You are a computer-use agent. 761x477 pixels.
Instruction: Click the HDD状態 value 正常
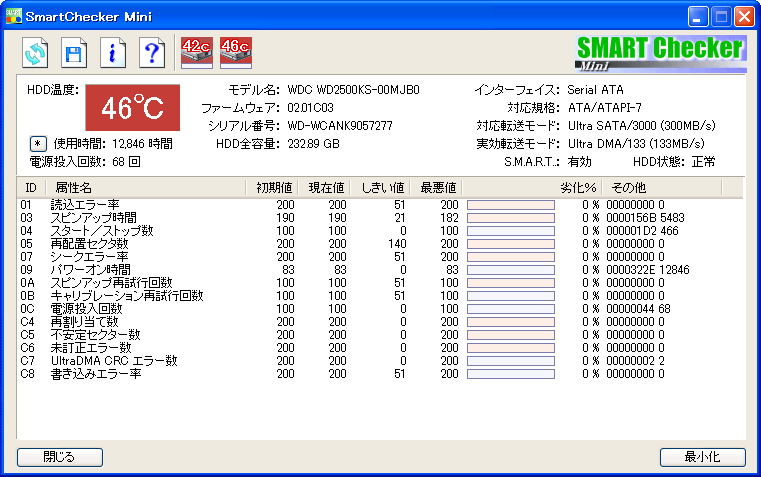pyautogui.click(x=703, y=162)
